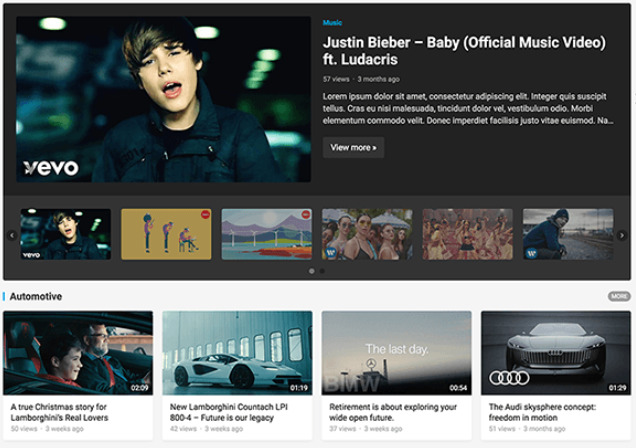Open the Automotive section heading
Image resolution: width=636 pixels, height=448 pixels.
click(x=36, y=296)
